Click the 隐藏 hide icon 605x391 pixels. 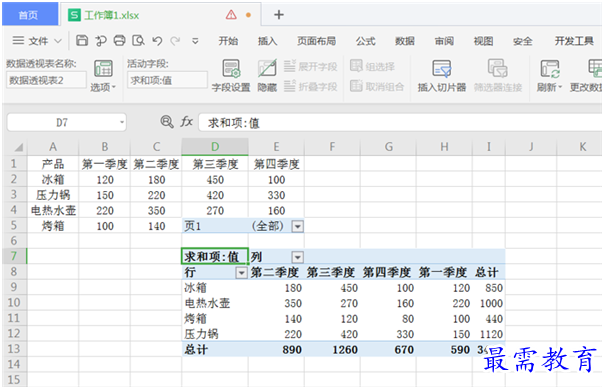tap(267, 76)
